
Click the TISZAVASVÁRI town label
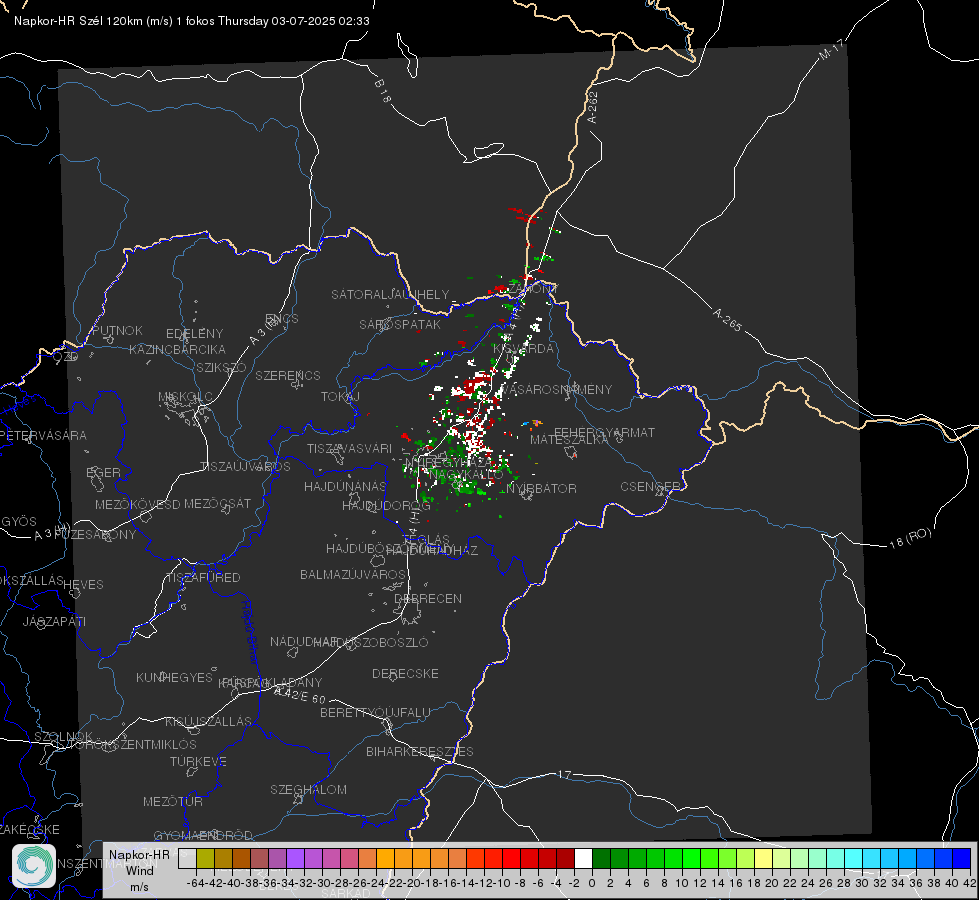(x=350, y=448)
